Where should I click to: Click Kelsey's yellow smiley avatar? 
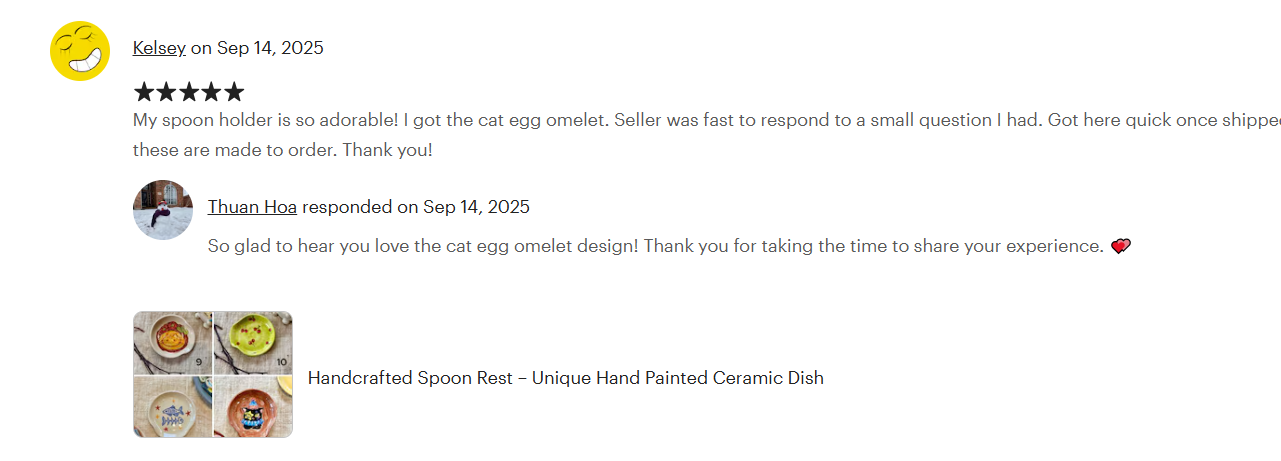coord(80,51)
